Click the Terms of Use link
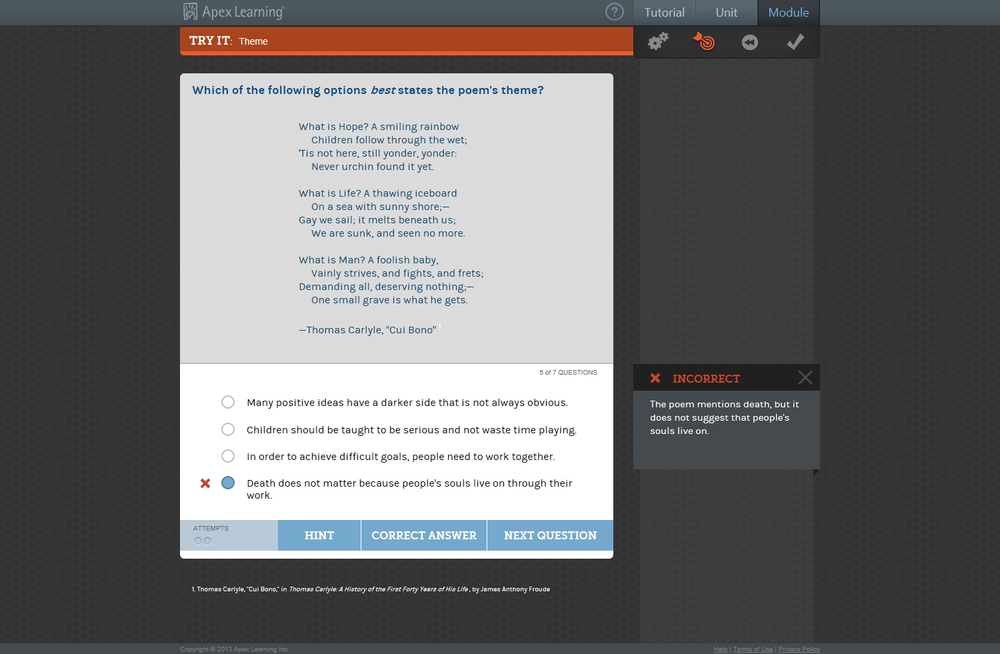Viewport: 1000px width, 654px height. pos(753,649)
